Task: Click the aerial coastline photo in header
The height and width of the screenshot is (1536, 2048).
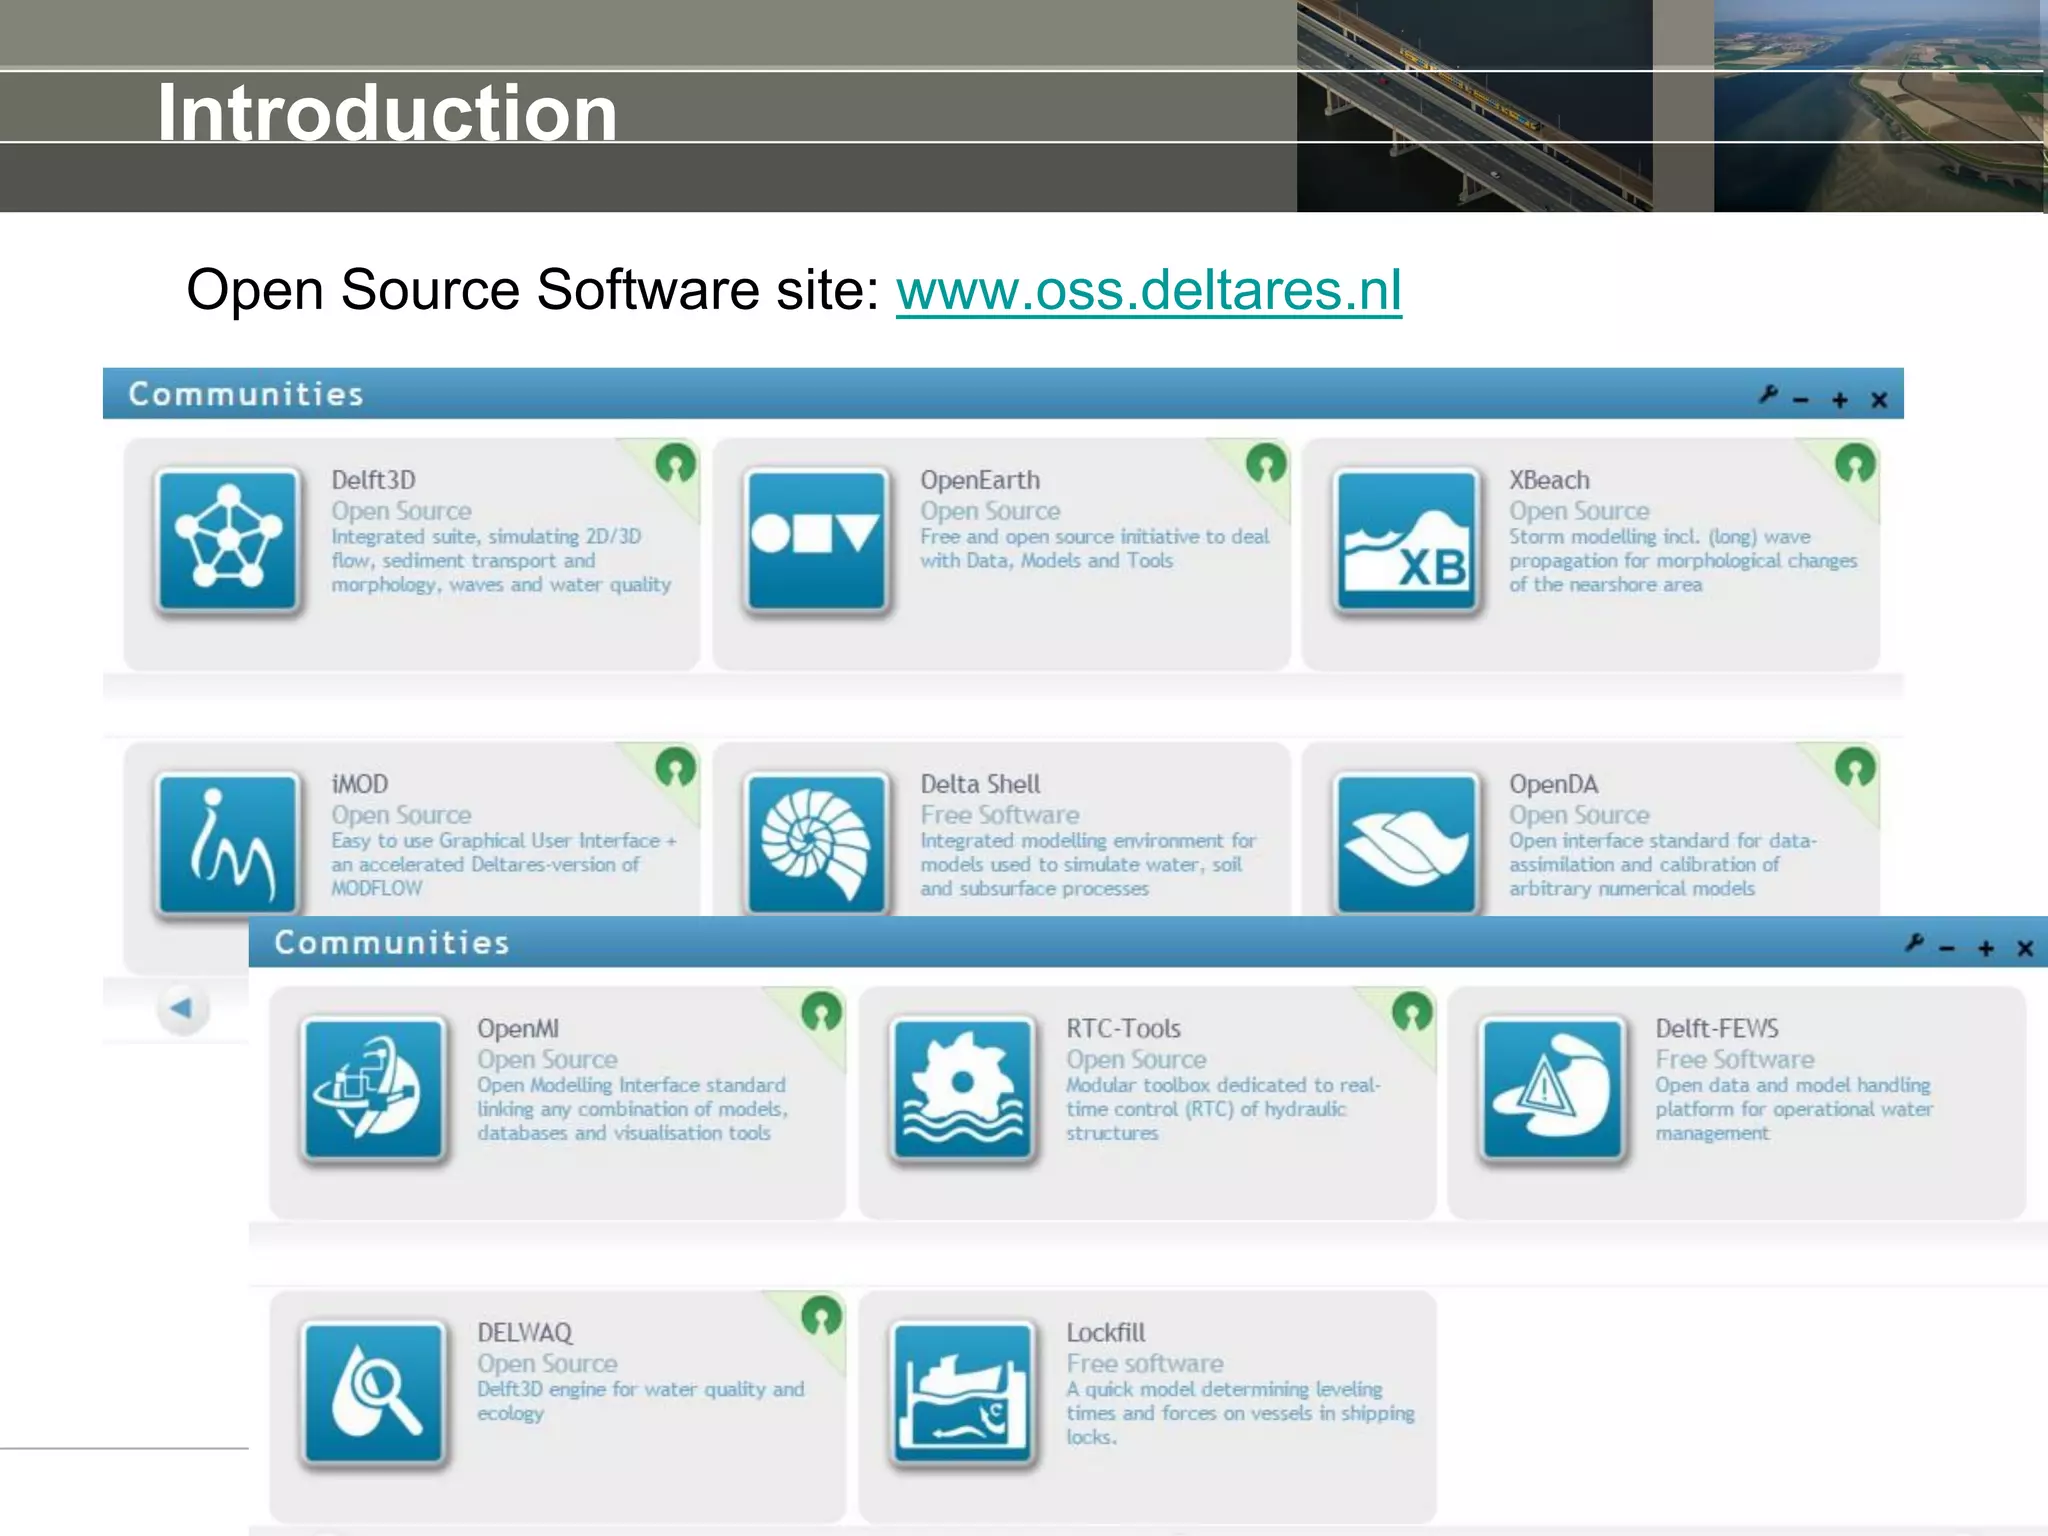Action: click(x=1880, y=106)
